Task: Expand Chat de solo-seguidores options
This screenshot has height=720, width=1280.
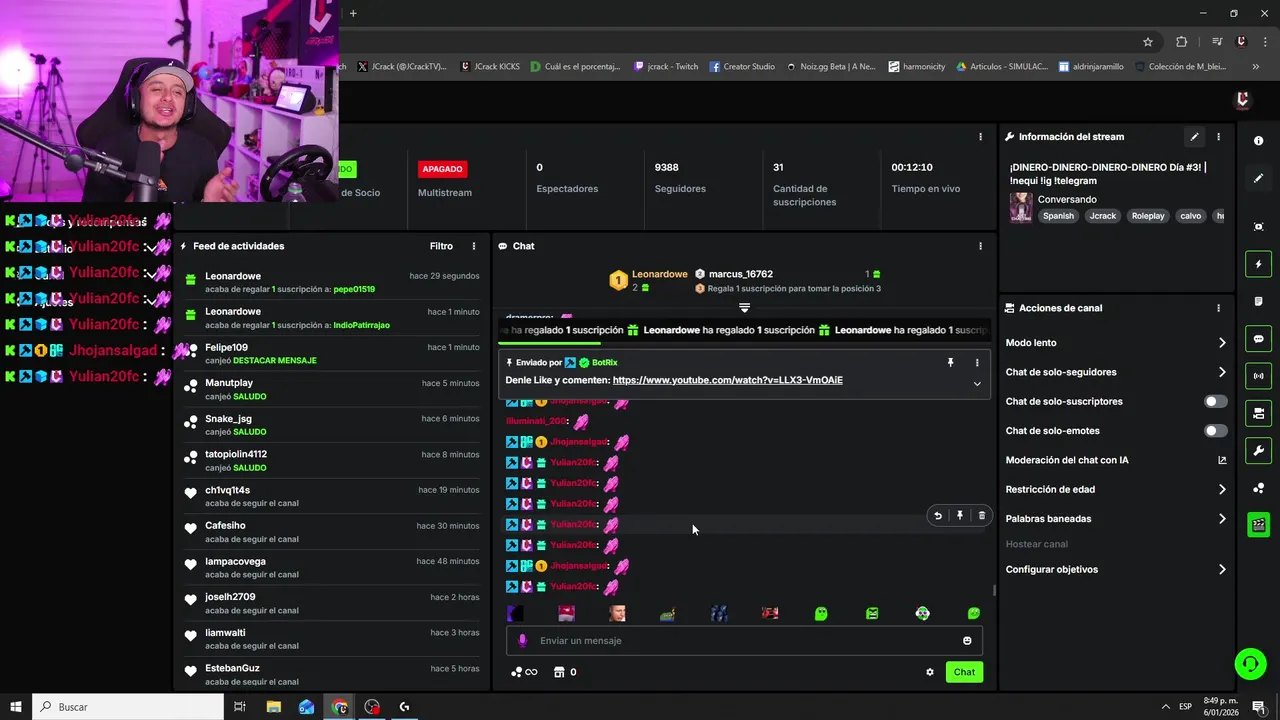Action: click(x=1222, y=372)
